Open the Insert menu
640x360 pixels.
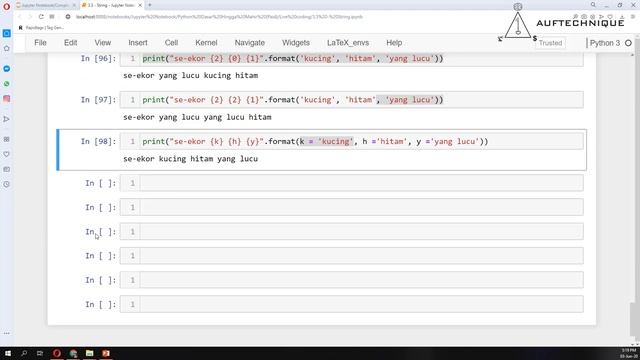pos(138,43)
